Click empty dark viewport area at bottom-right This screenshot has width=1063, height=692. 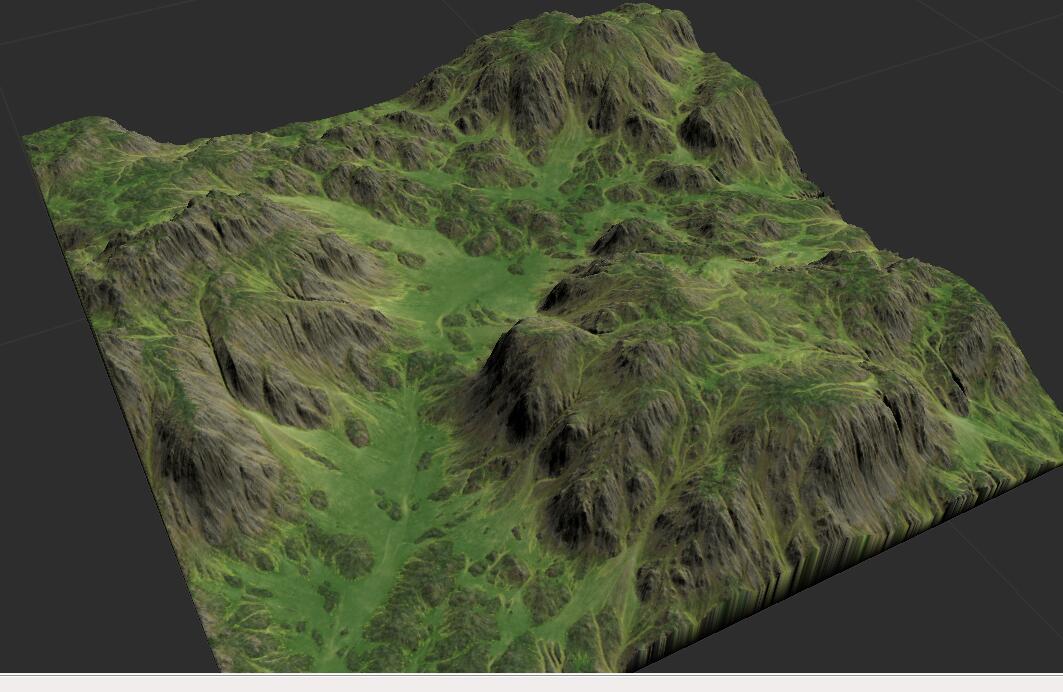tap(950, 620)
